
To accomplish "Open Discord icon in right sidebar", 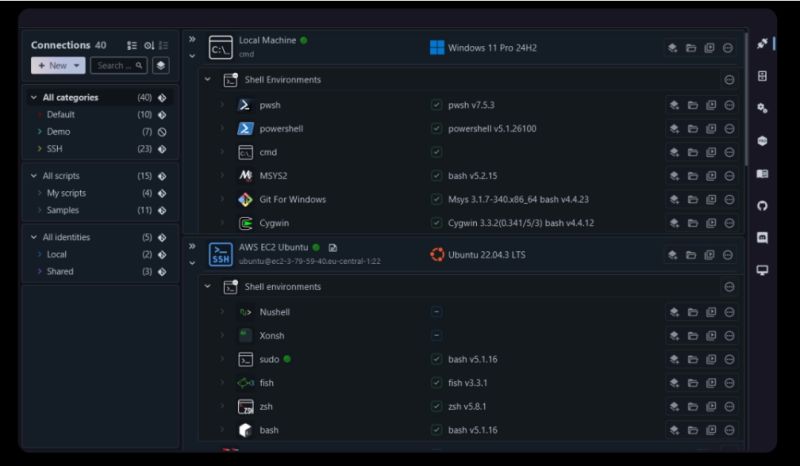I will click(x=762, y=238).
